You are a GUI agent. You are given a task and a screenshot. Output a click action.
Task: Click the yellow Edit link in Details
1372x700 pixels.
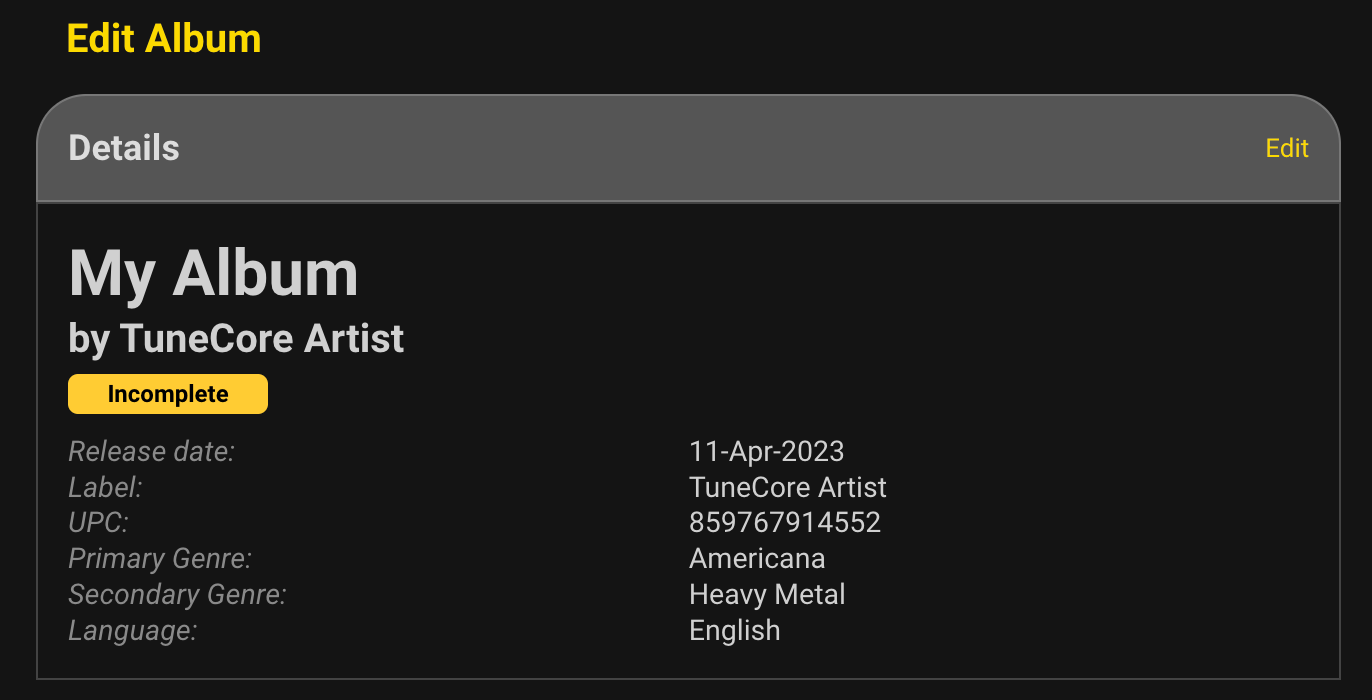click(1286, 149)
